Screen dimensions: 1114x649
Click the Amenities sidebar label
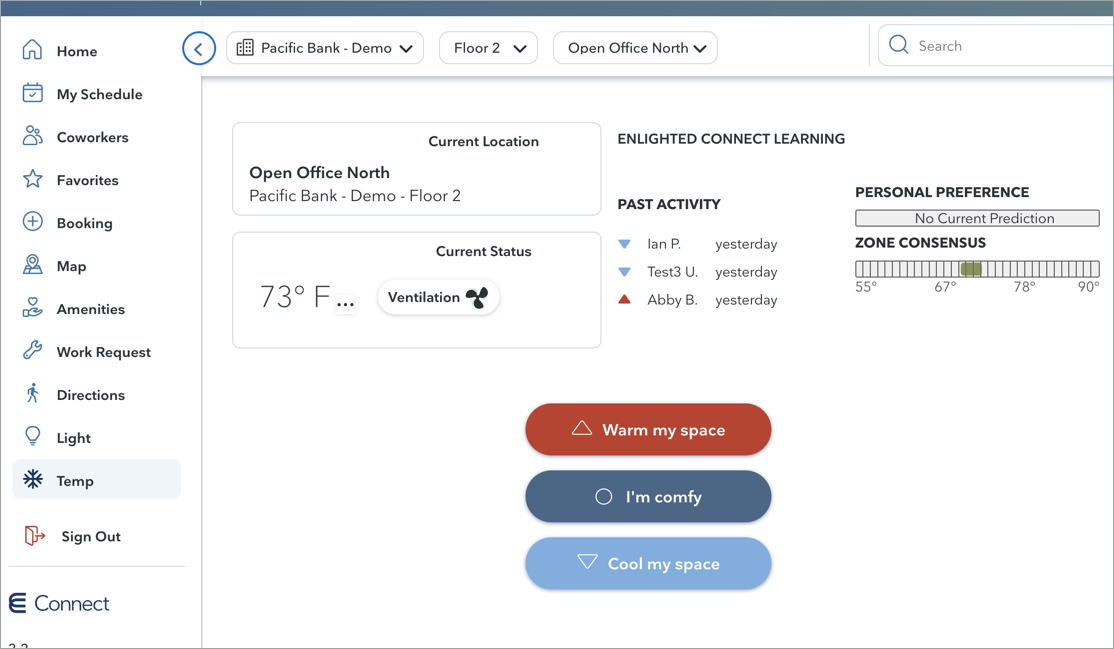pos(91,309)
